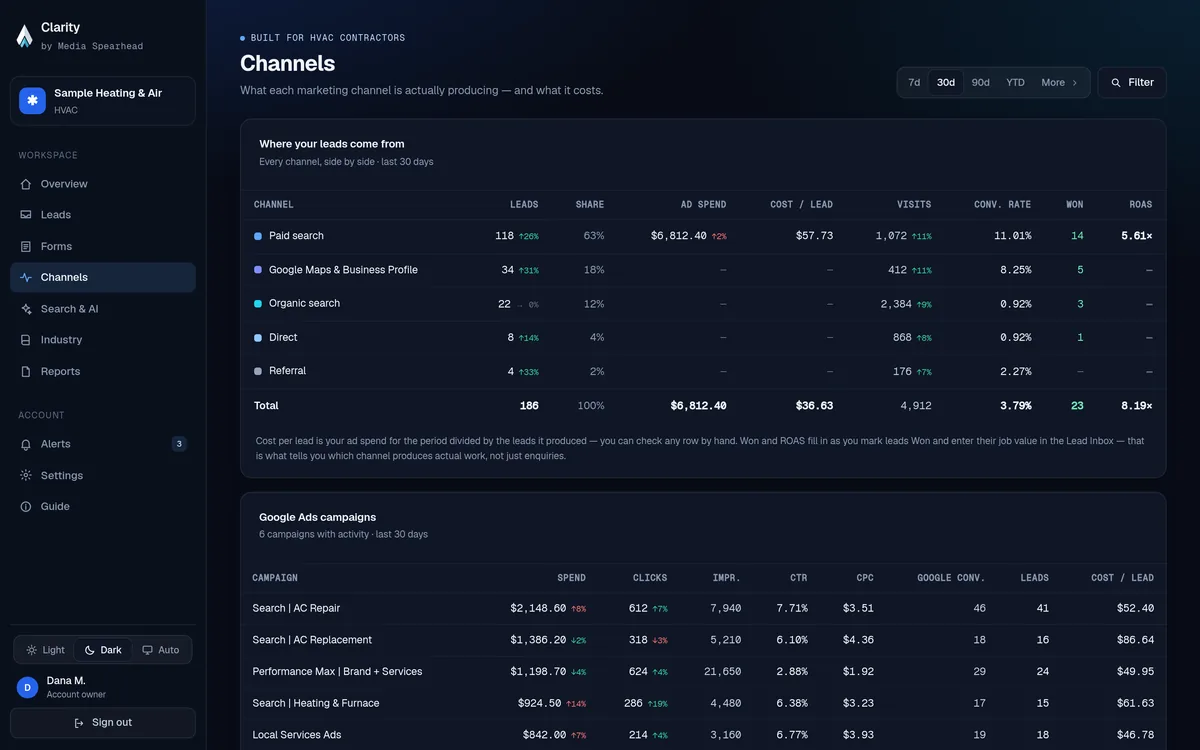Click the Search | AC Replacement campaign
This screenshot has width=1200, height=750.
click(312, 640)
